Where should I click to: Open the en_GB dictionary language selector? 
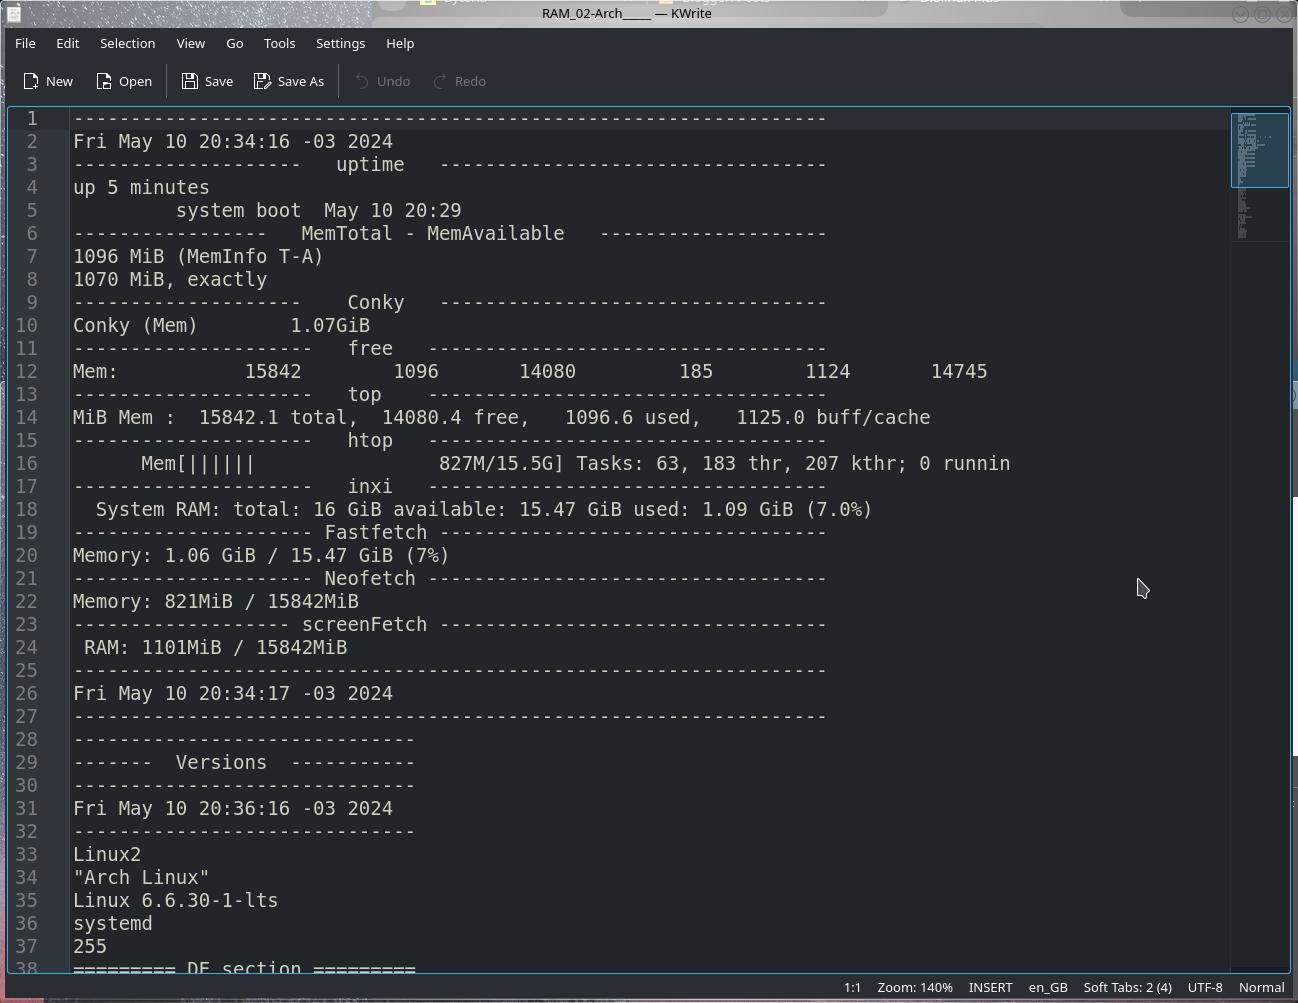point(1048,987)
